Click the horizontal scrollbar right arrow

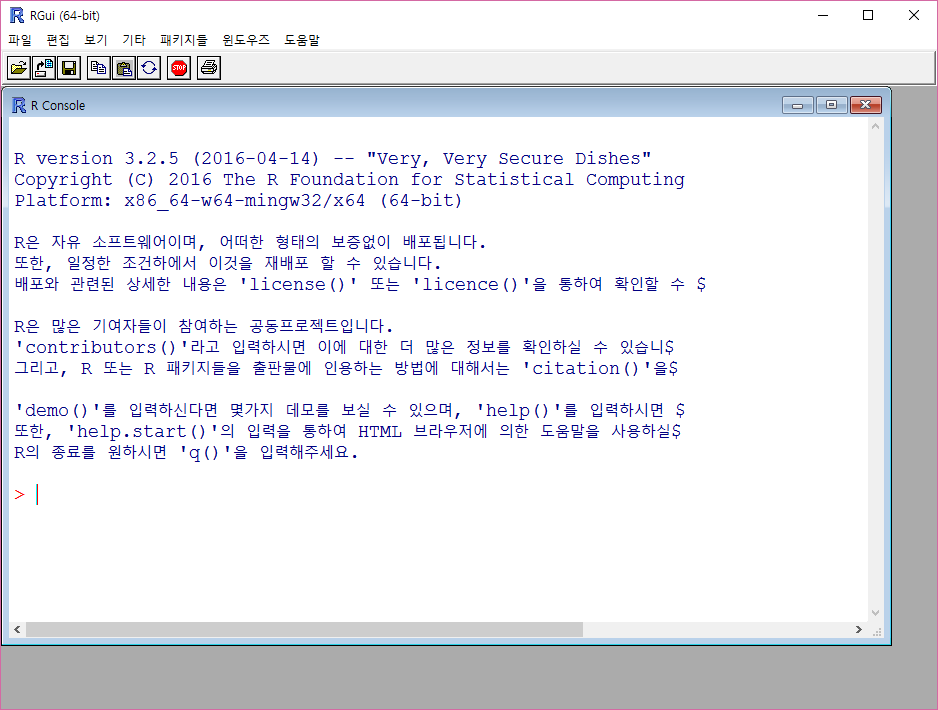coord(859,629)
